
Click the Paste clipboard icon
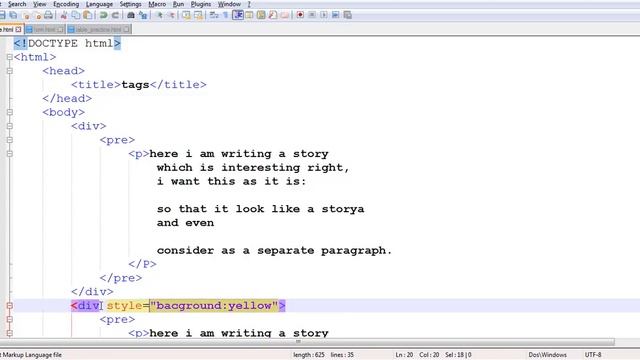click(x=87, y=15)
